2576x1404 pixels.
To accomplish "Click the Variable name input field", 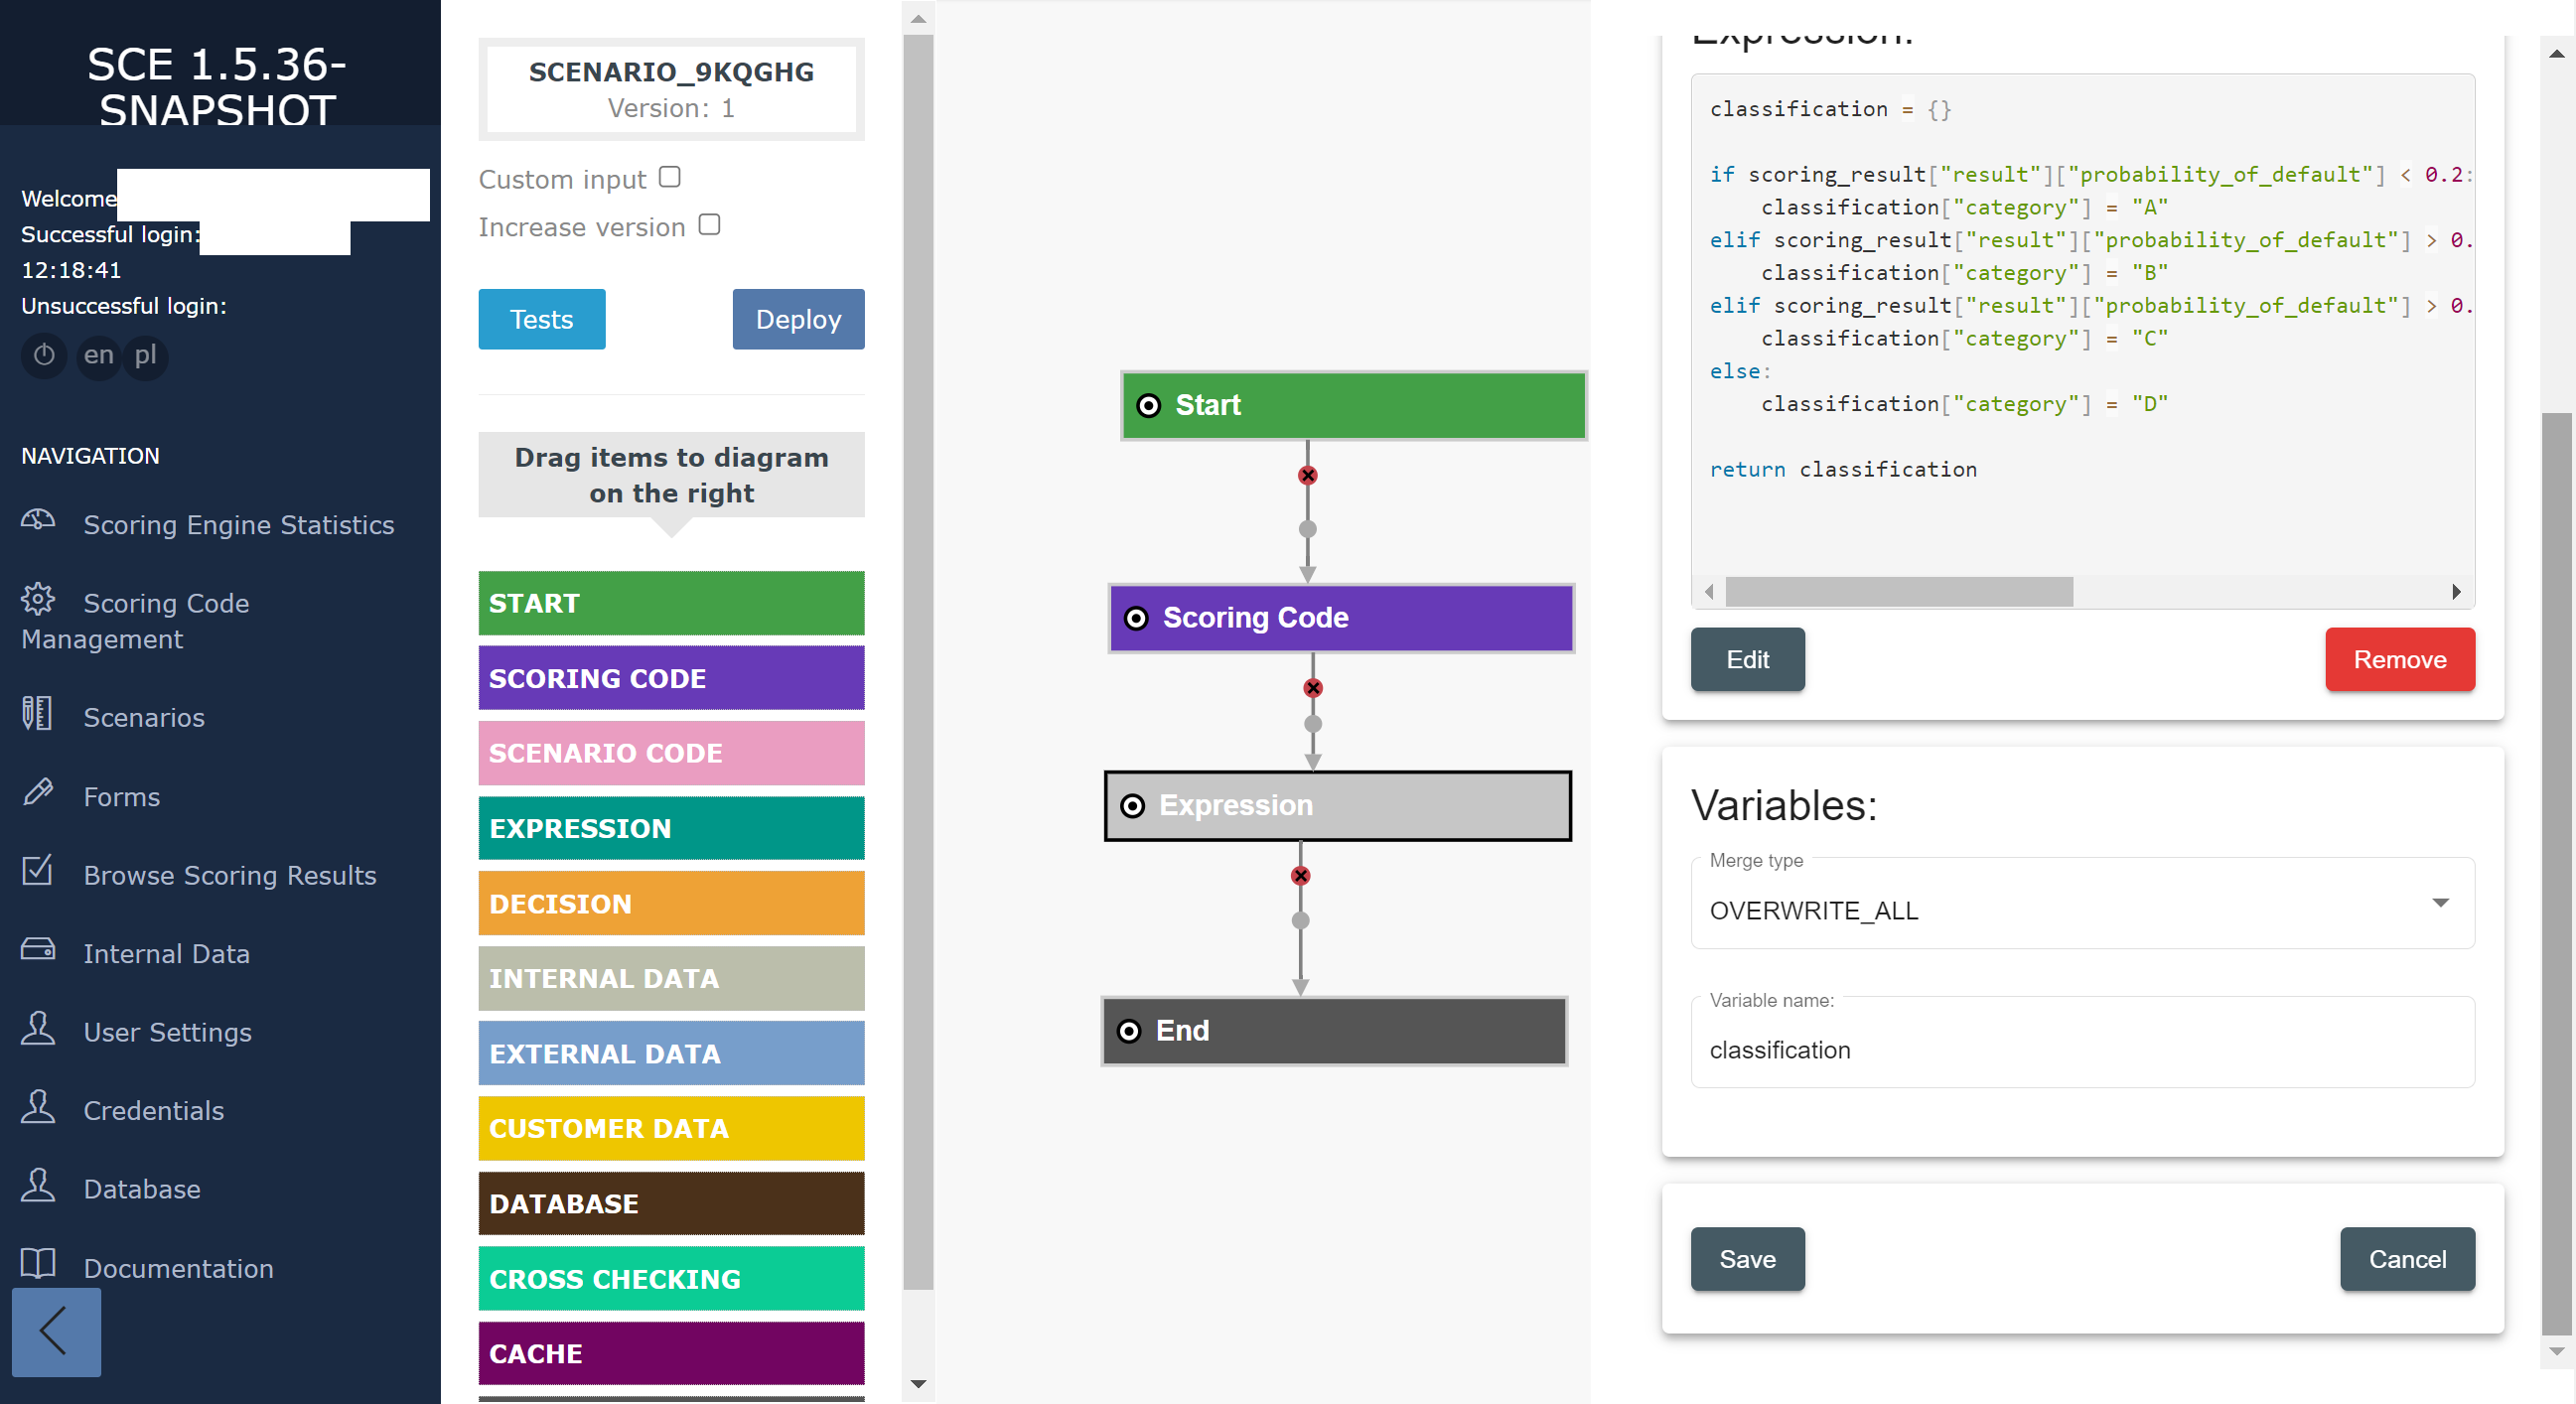I will pyautogui.click(x=2082, y=1049).
